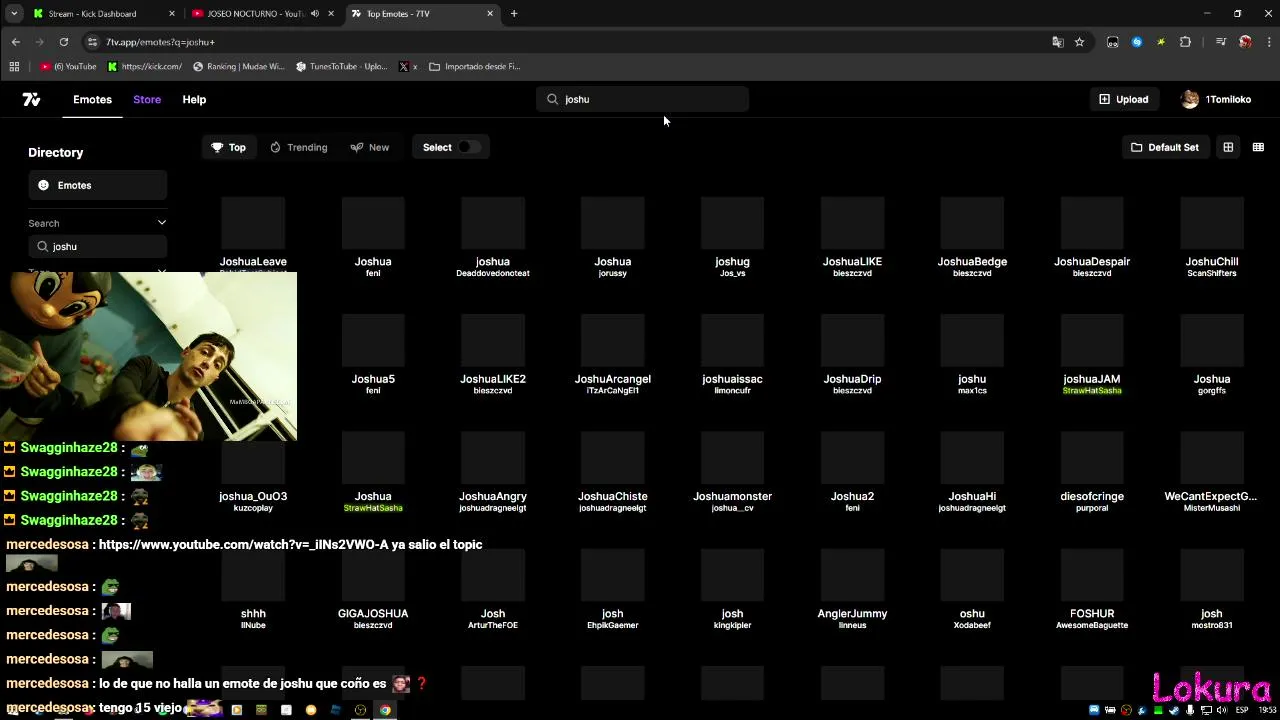Click the address bar URL 7tv.app/emotes
This screenshot has height=720, width=1280.
(x=160, y=42)
